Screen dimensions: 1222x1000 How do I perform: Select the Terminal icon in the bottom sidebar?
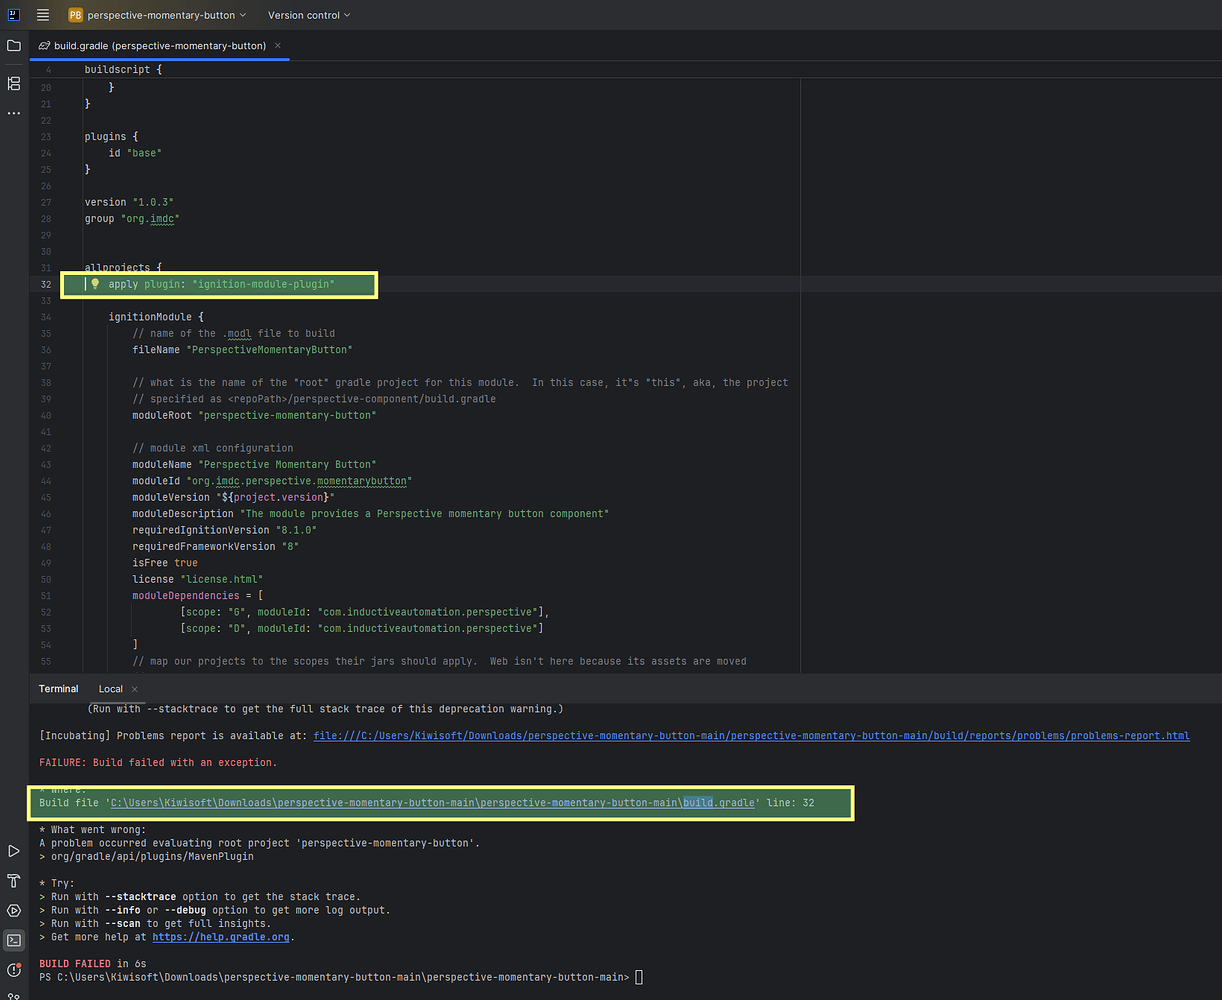13,940
